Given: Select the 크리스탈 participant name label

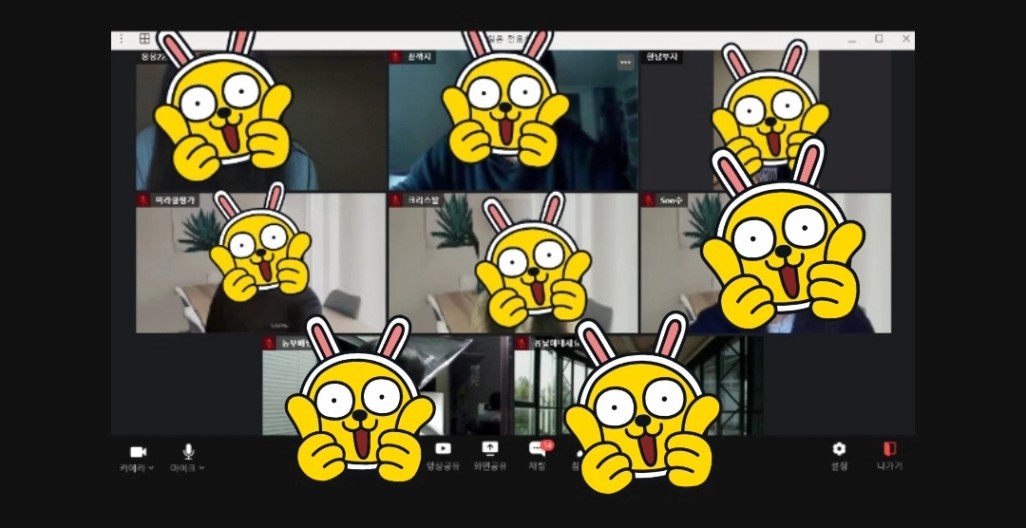Looking at the screenshot, I should pyautogui.click(x=422, y=200).
